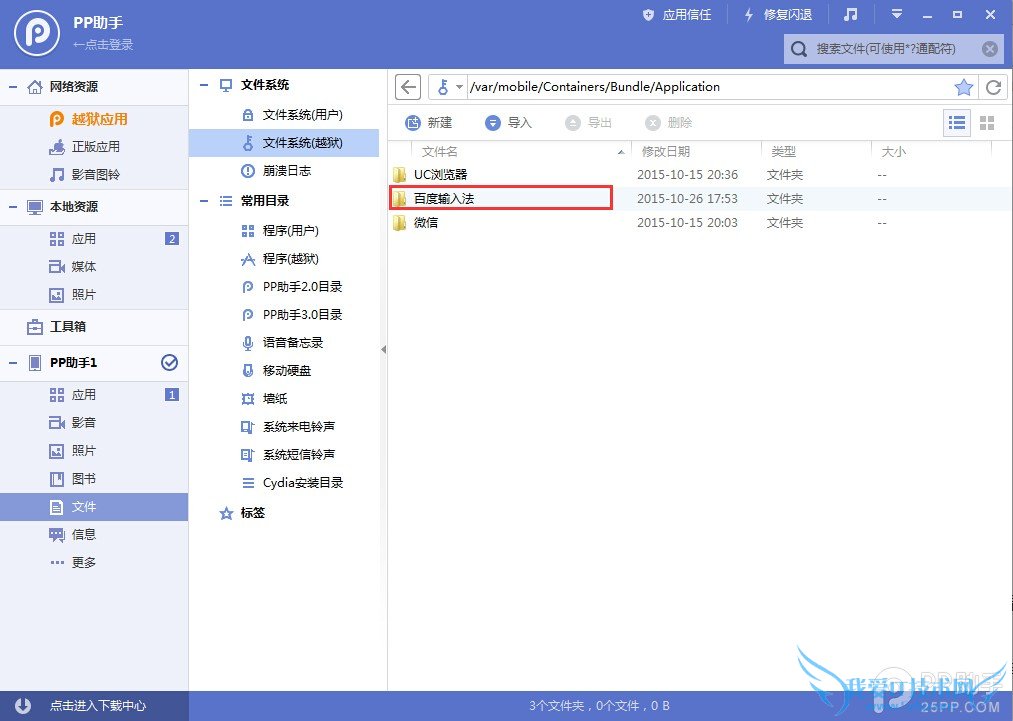Image resolution: width=1013 pixels, height=721 pixels.
Task: Collapse the 常用目录 tree group
Action: click(204, 201)
